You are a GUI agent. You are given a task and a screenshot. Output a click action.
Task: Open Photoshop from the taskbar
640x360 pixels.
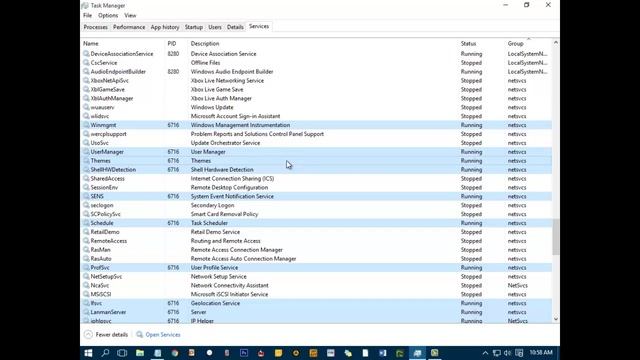(244, 353)
